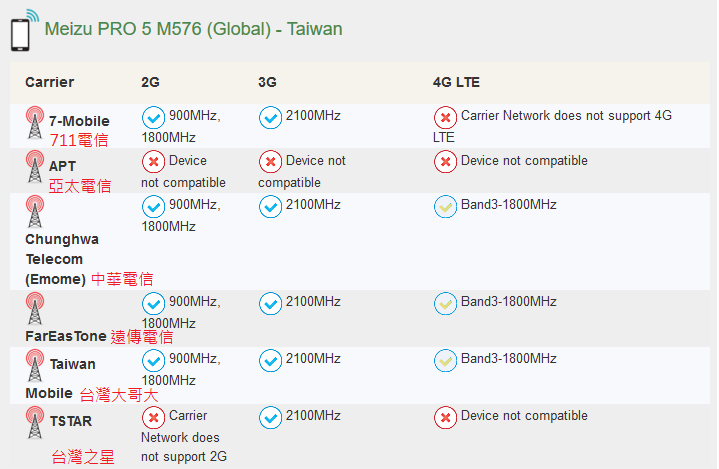Click the red X for TSTAR 2G
This screenshot has width=719, height=469.
coord(154,418)
